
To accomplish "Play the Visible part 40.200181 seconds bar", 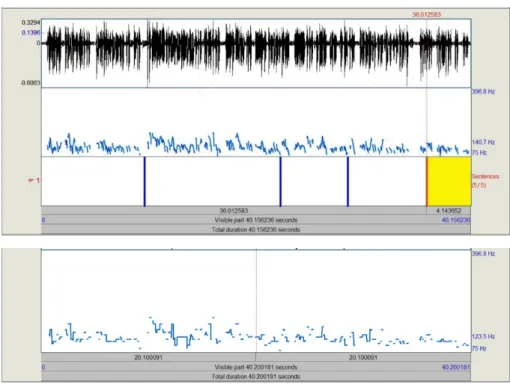I will pyautogui.click(x=256, y=367).
